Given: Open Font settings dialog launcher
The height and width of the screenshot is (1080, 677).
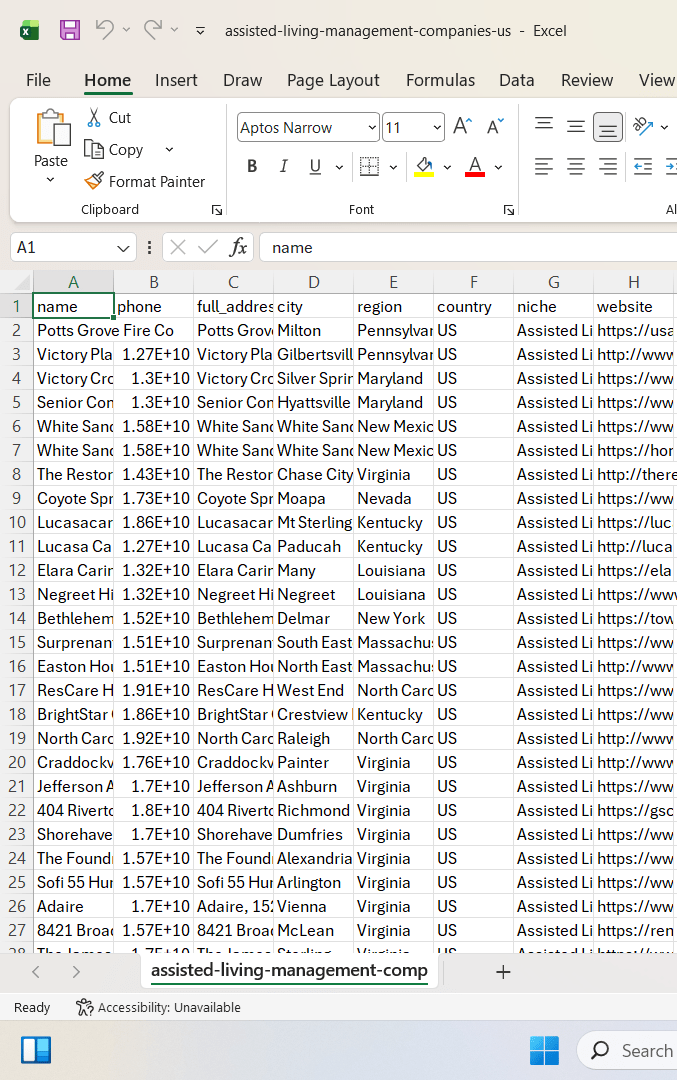Looking at the screenshot, I should (509, 210).
